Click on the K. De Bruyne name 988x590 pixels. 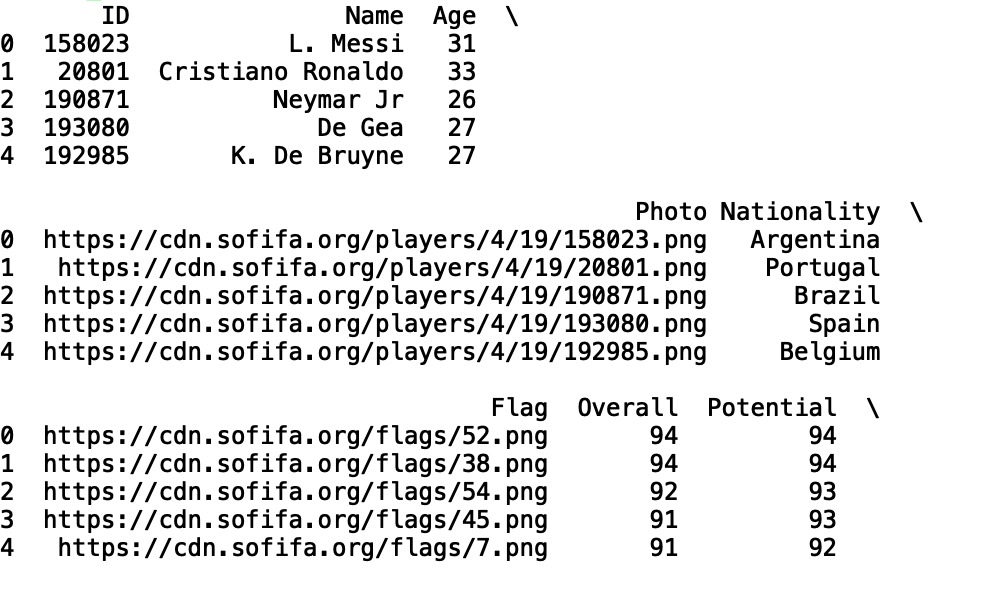[x=317, y=156]
